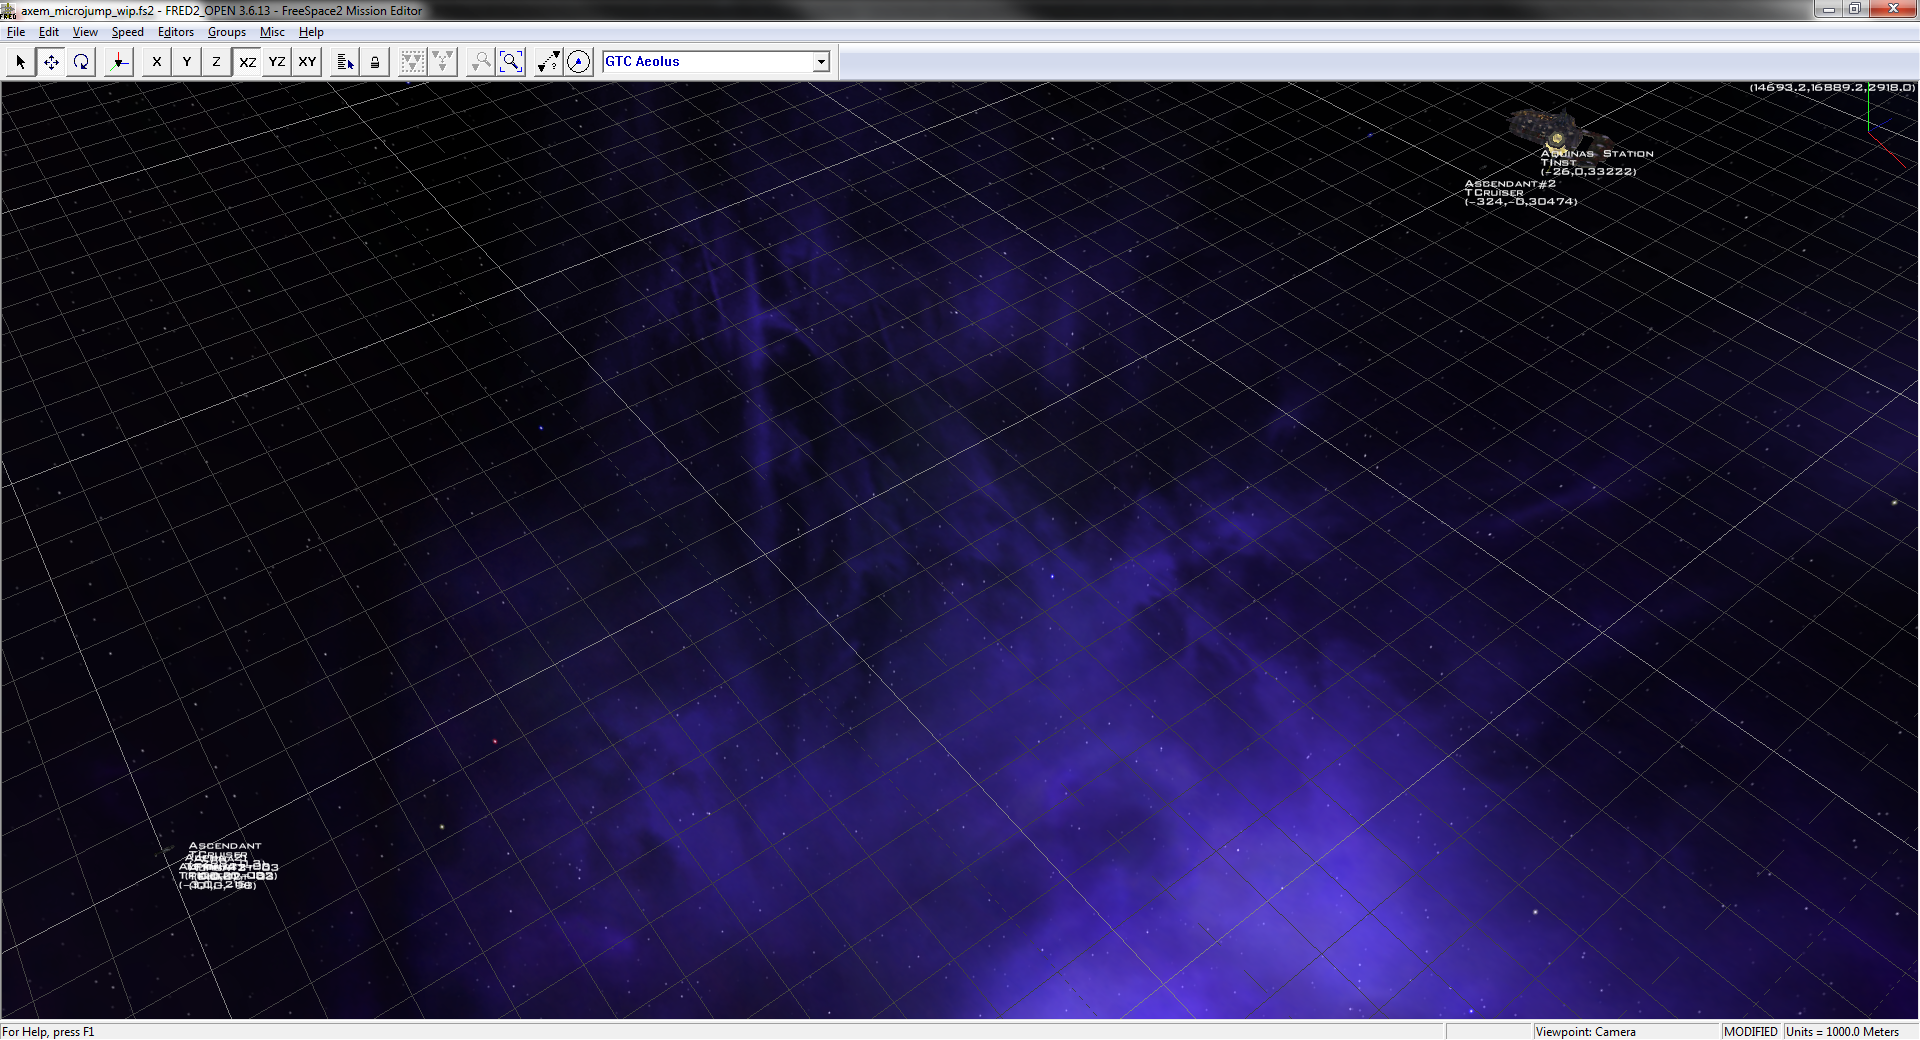Click the Ascendant ship label

click(x=225, y=846)
